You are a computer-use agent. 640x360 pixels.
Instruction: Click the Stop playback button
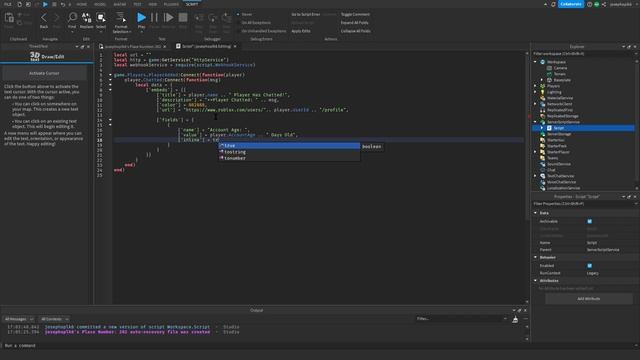(183, 17)
